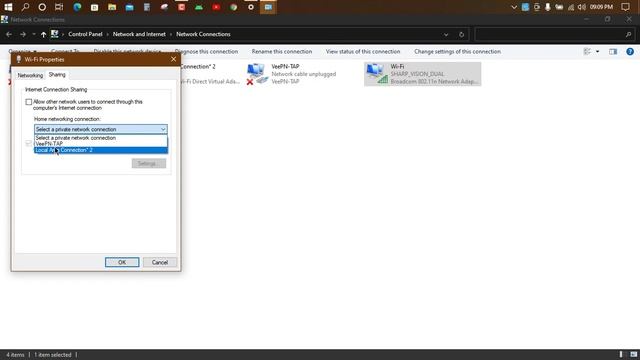Switch to Networking tab in Wi-Fi Properties

(30, 76)
